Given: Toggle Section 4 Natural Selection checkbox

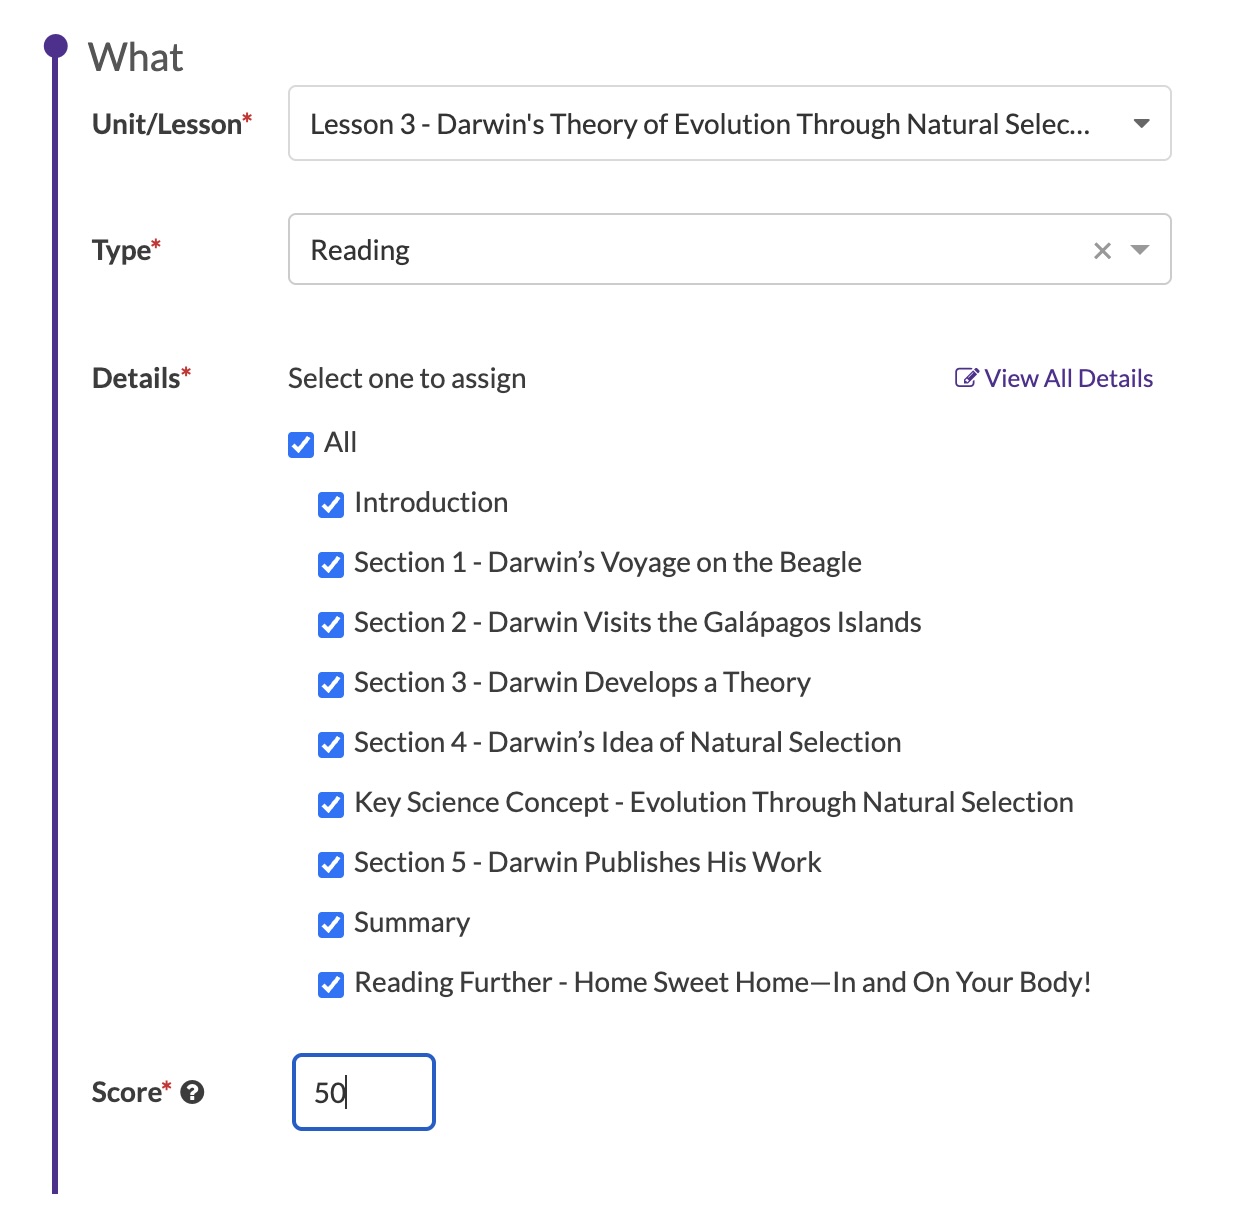Looking at the screenshot, I should tap(331, 744).
